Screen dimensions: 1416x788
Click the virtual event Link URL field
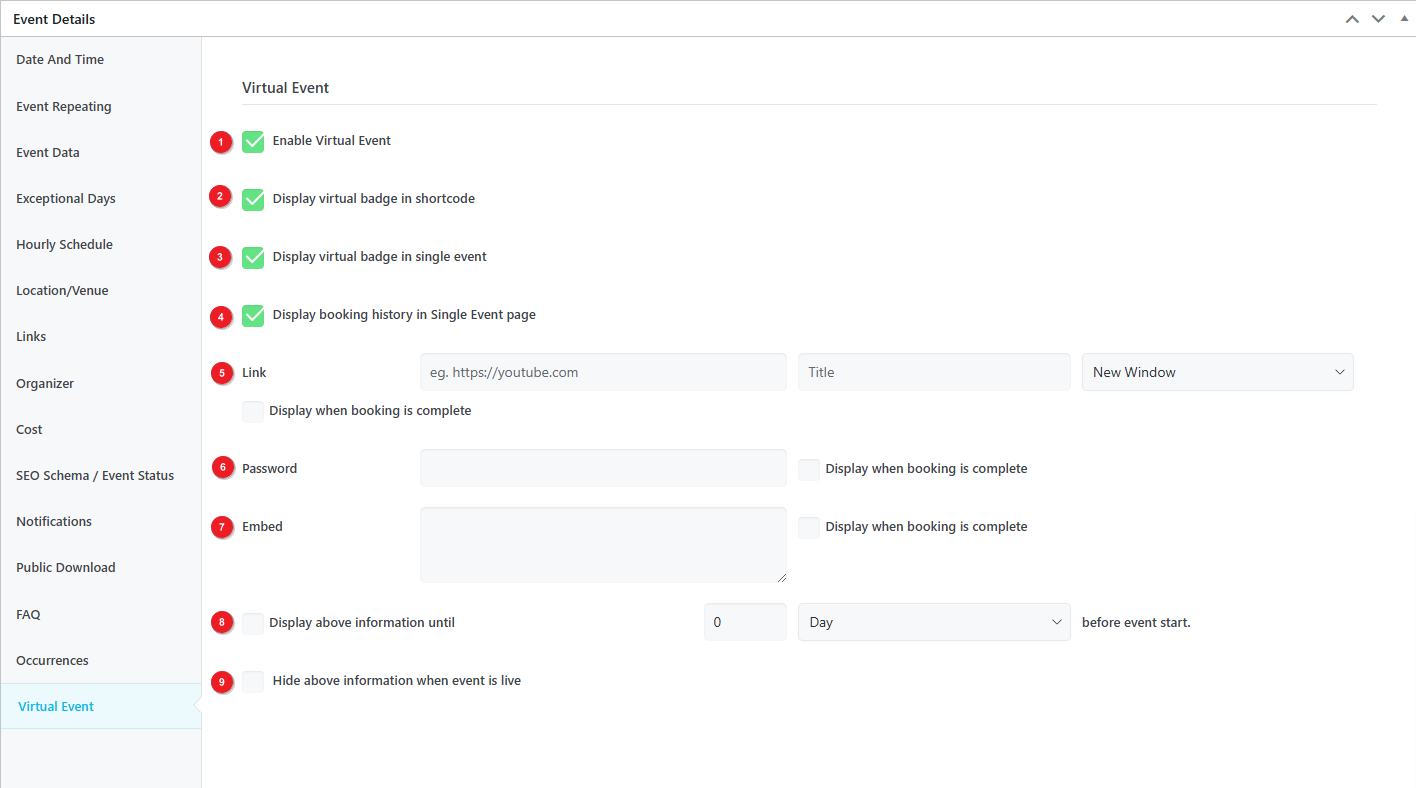tap(603, 372)
